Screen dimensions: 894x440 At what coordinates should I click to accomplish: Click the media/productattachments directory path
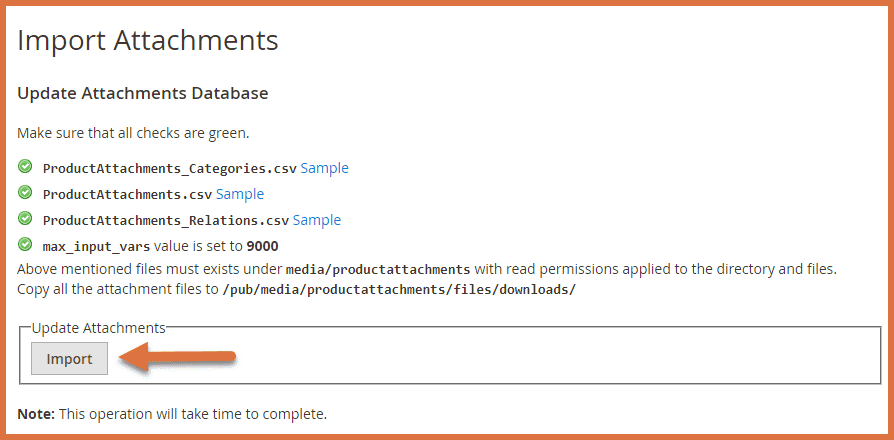click(378, 270)
